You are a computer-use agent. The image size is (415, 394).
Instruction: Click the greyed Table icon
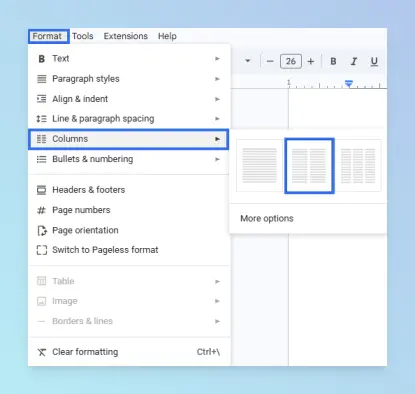(x=41, y=281)
